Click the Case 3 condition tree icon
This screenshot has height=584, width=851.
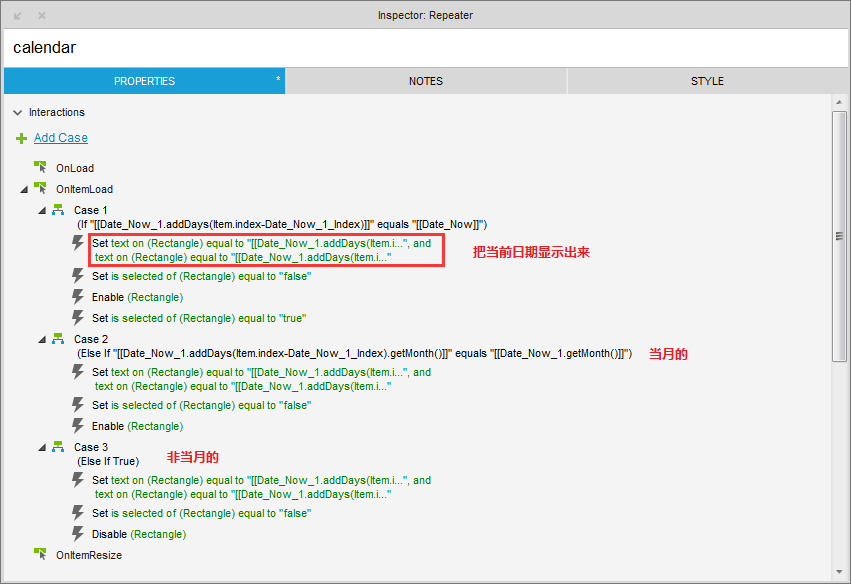click(58, 447)
